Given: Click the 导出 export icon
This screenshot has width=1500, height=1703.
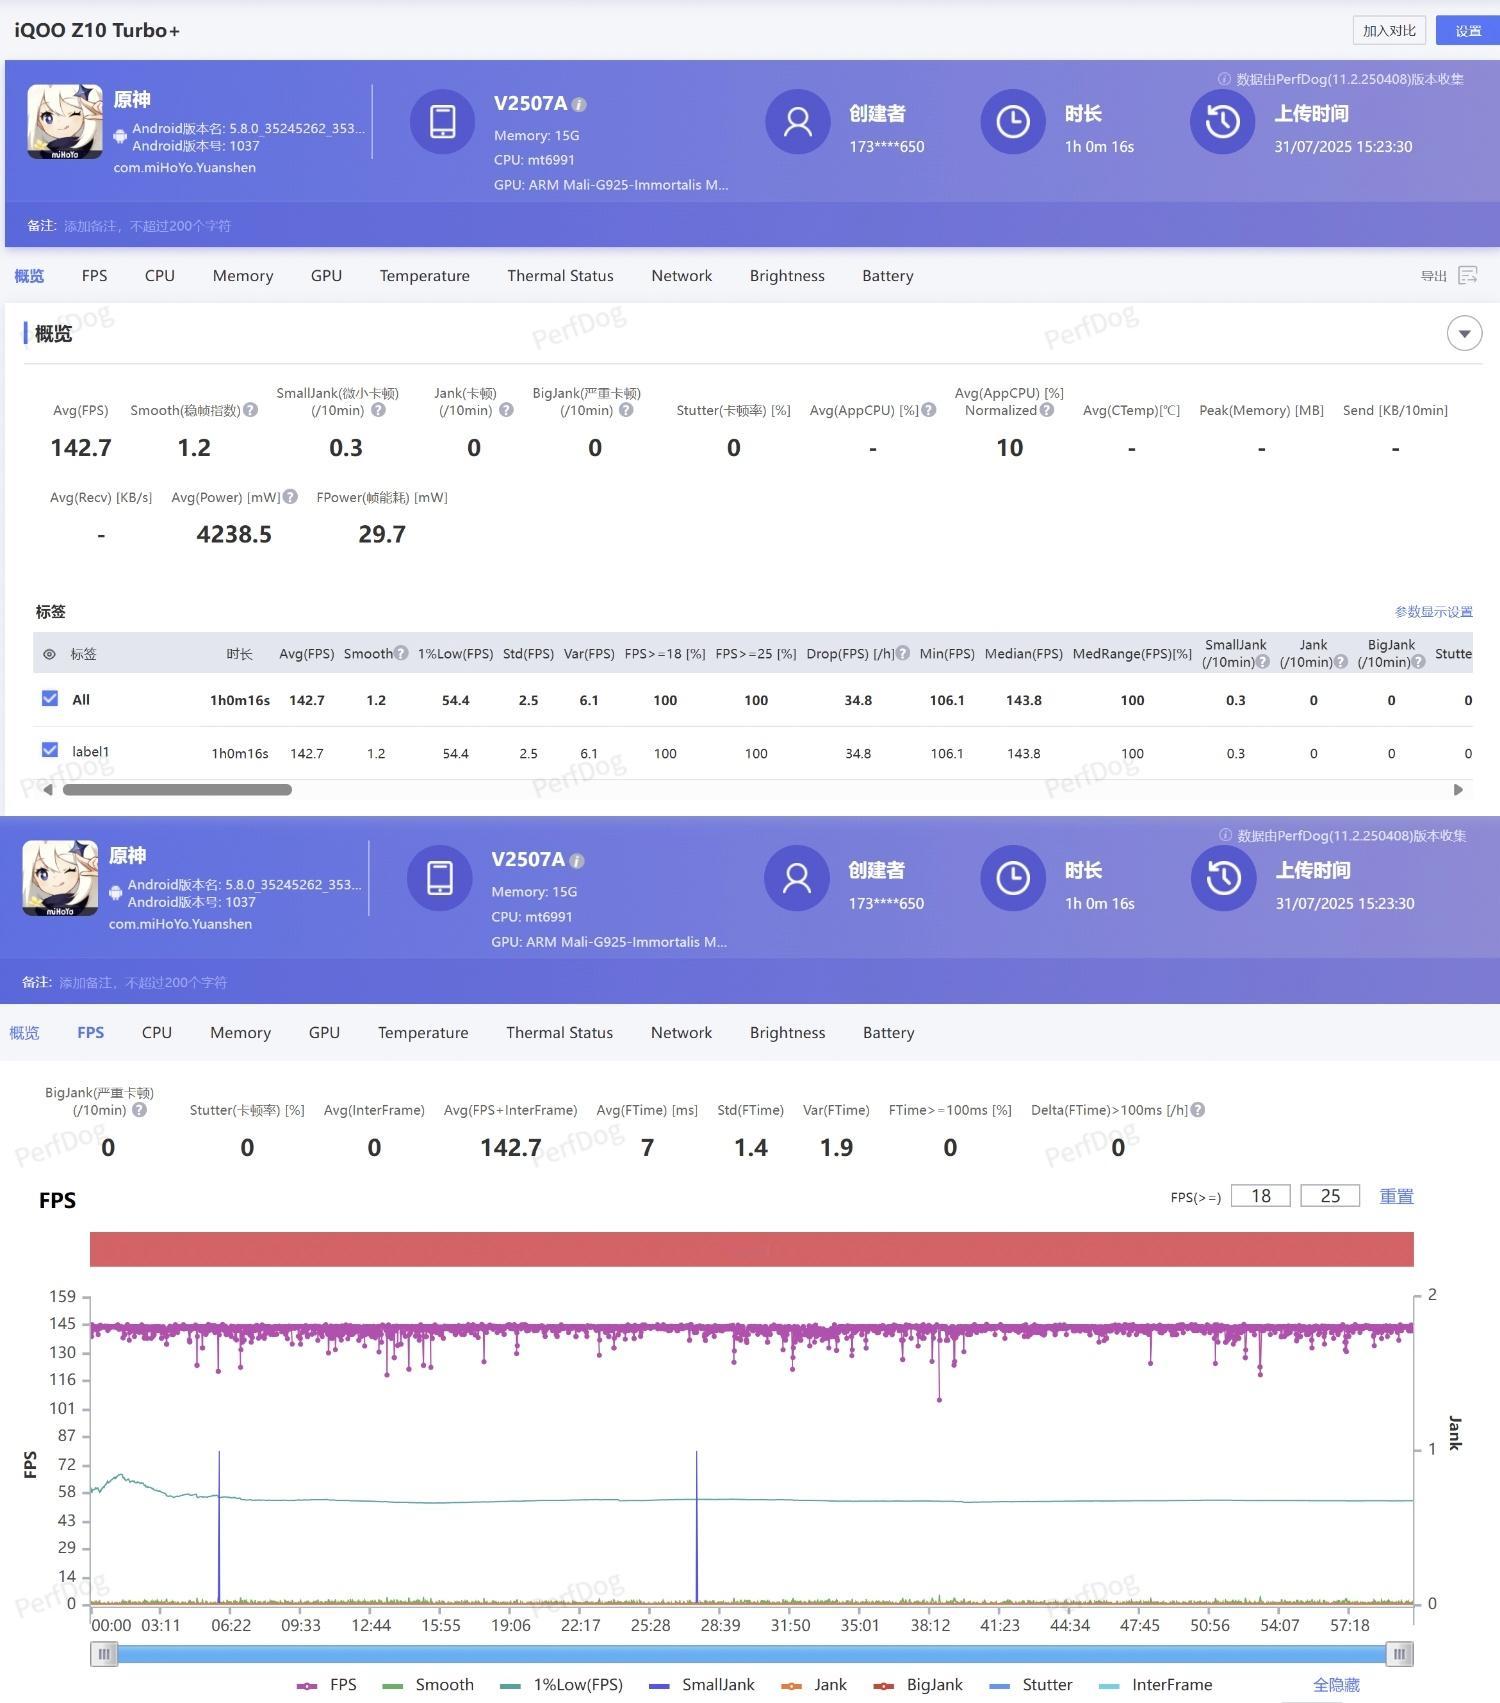Looking at the screenshot, I should (1467, 275).
